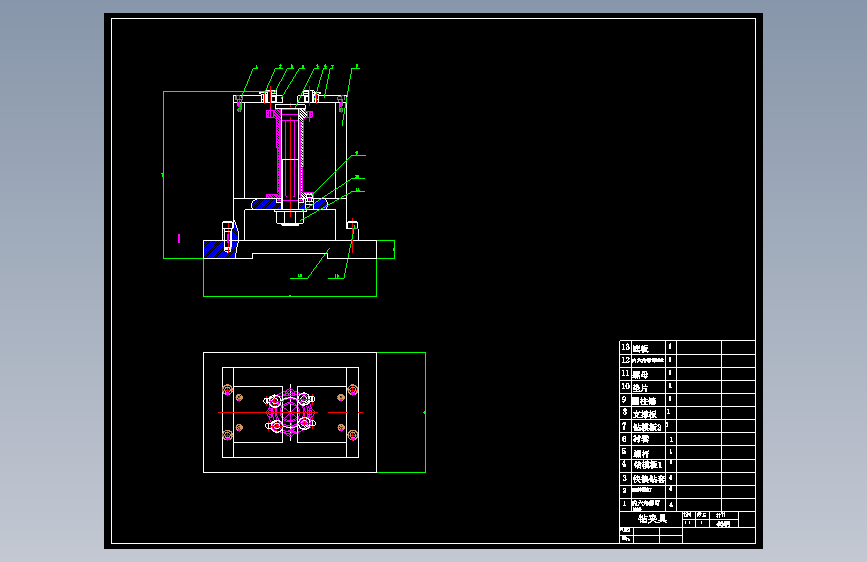Image resolution: width=867 pixels, height=562 pixels.
Task: Click the 垫片 entry in row 10
Action: (x=641, y=388)
